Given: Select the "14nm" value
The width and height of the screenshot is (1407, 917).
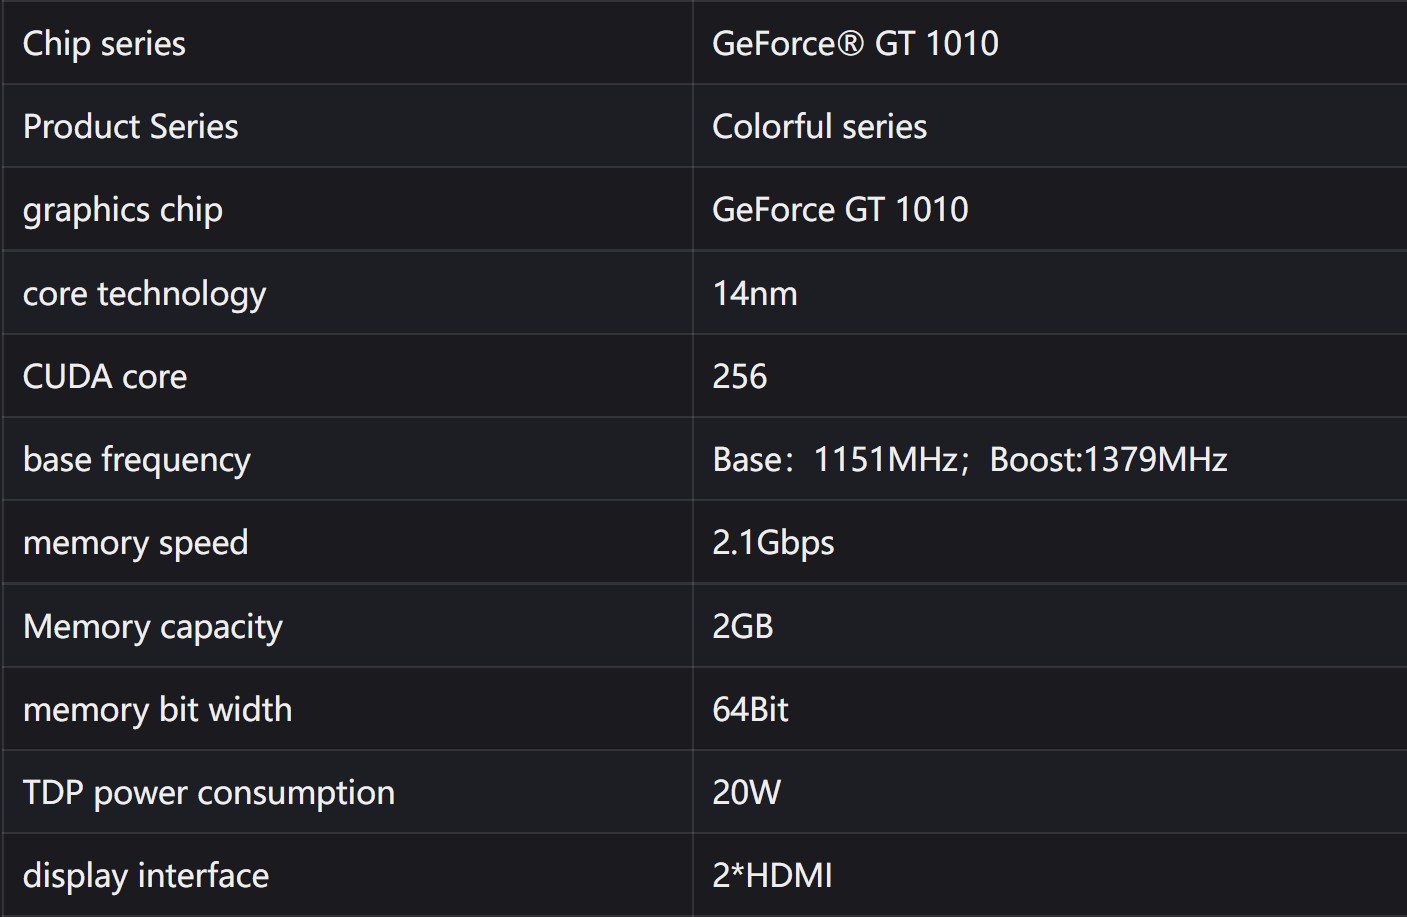Looking at the screenshot, I should coord(754,294).
